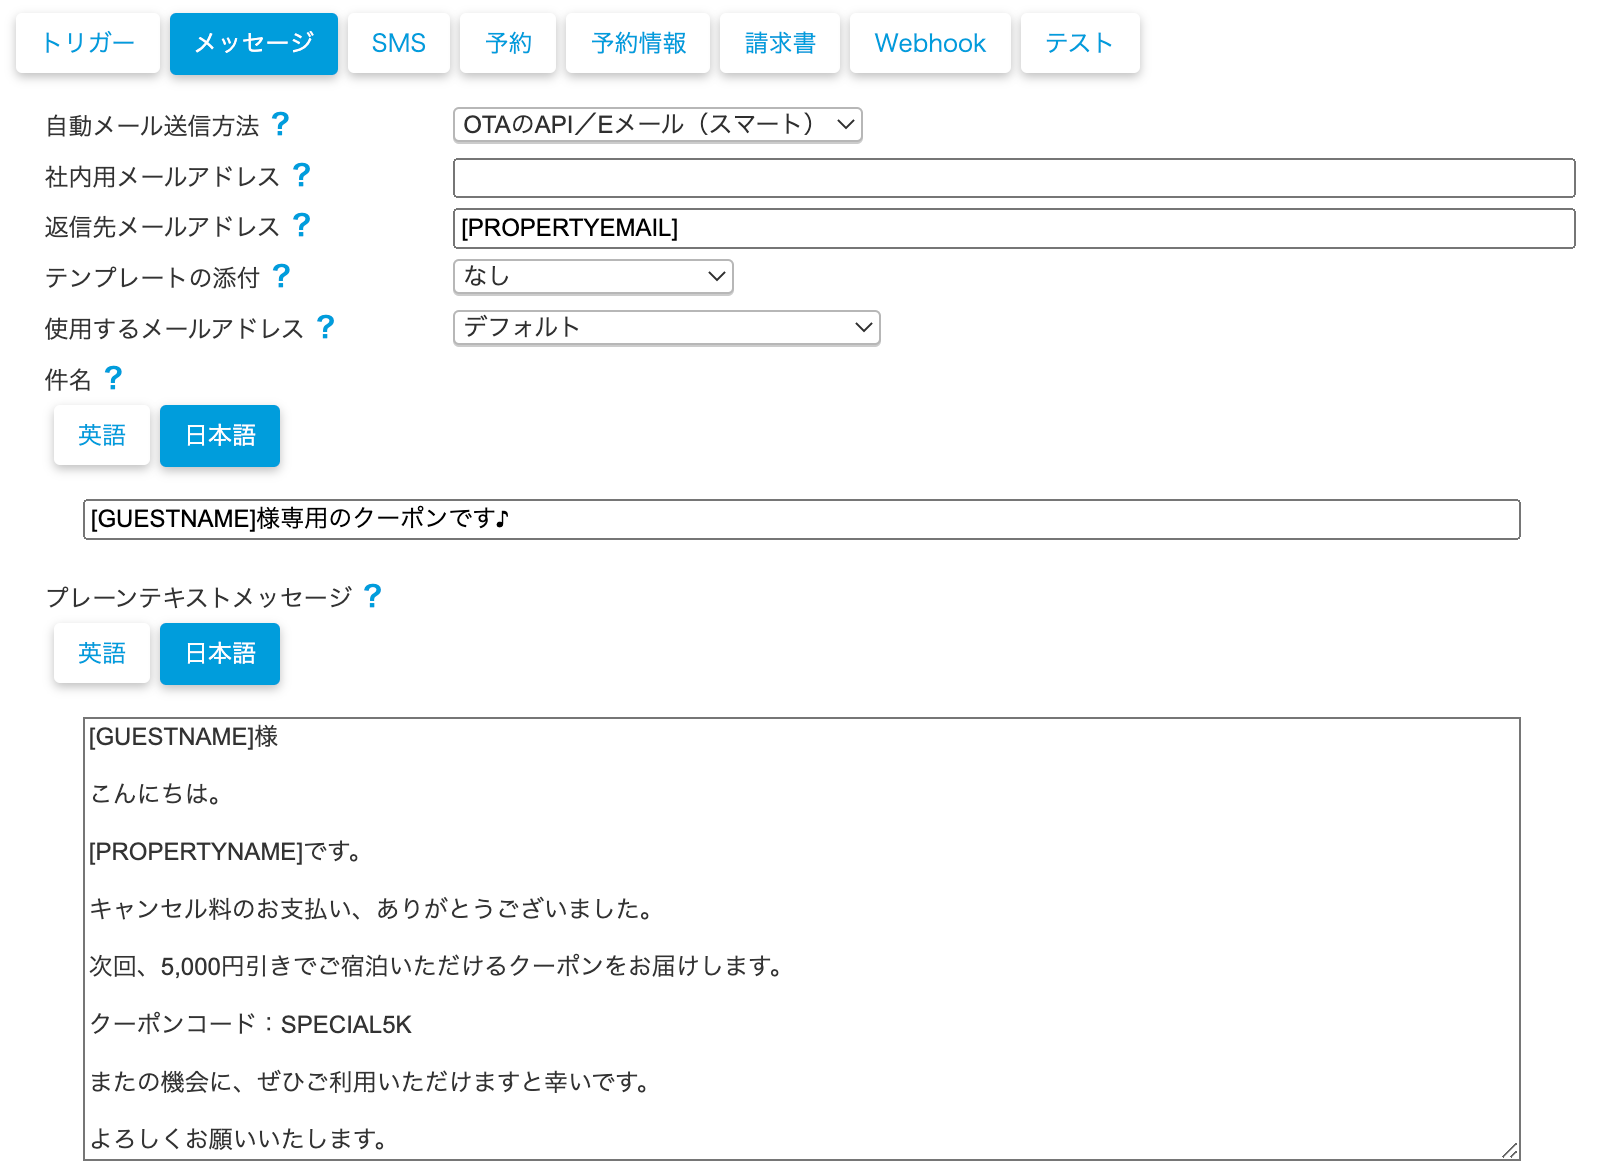Grab the message textarea resize handle
This screenshot has width=1620, height=1172.
(x=1509, y=1150)
